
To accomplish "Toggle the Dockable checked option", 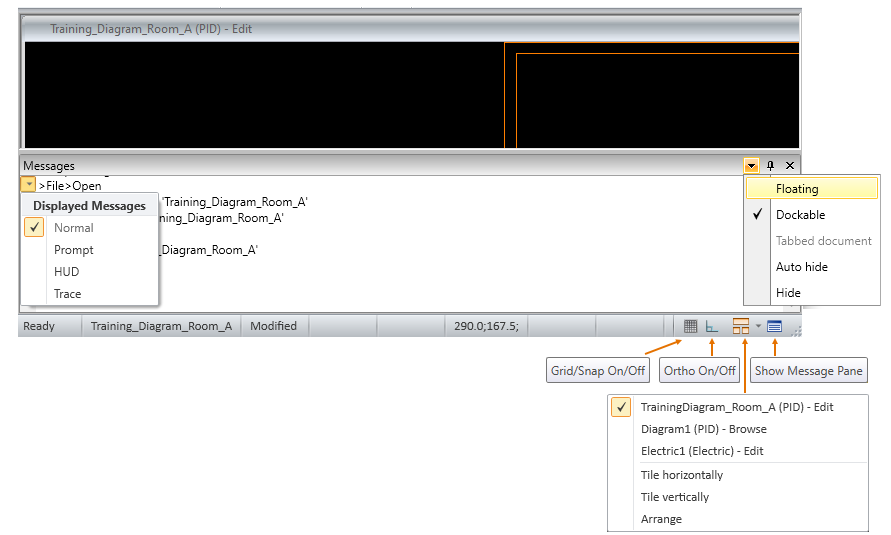I will point(800,215).
